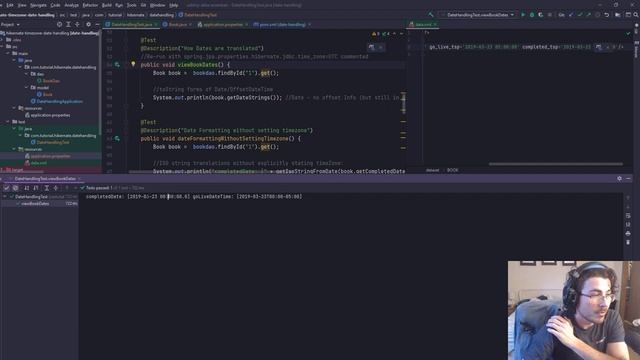Run with coverage icon in toolbar

(541, 15)
